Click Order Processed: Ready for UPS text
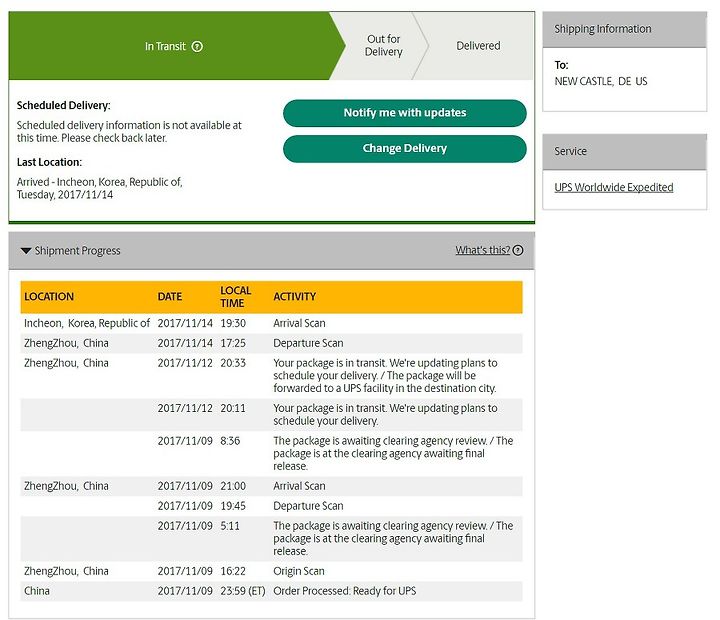This screenshot has width=720, height=620. (x=345, y=591)
